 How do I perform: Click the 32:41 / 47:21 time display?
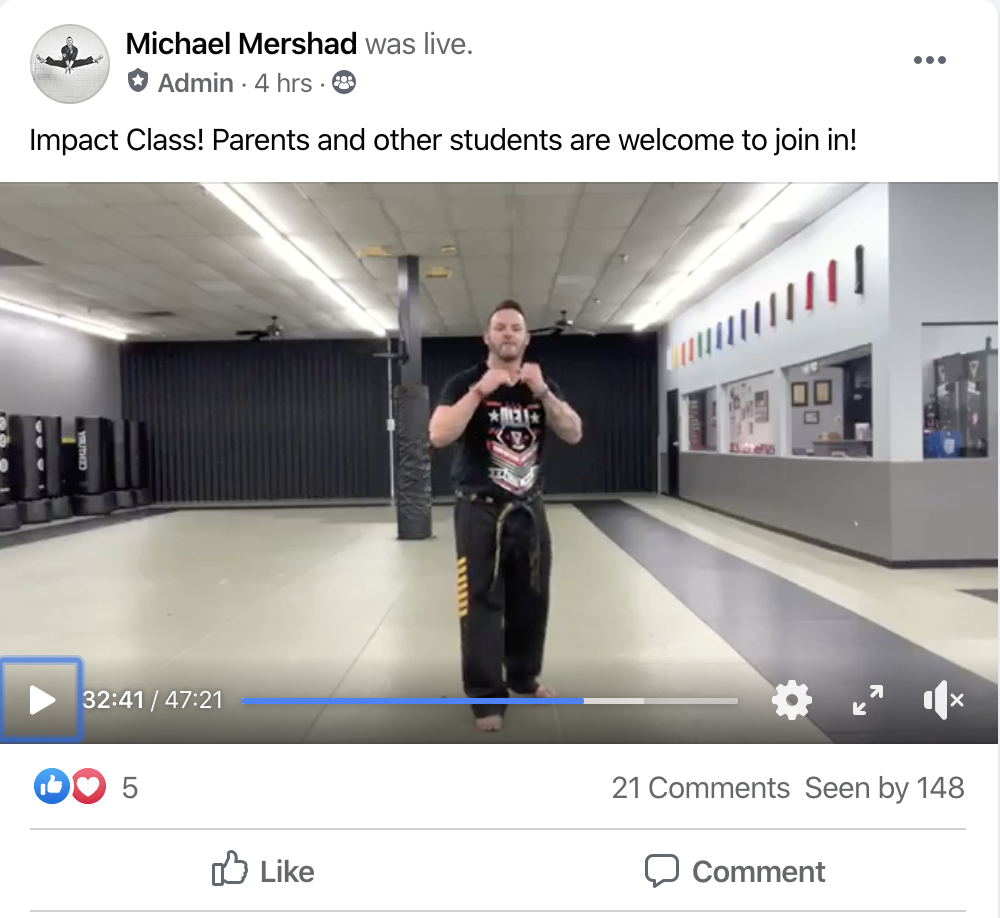click(x=152, y=700)
